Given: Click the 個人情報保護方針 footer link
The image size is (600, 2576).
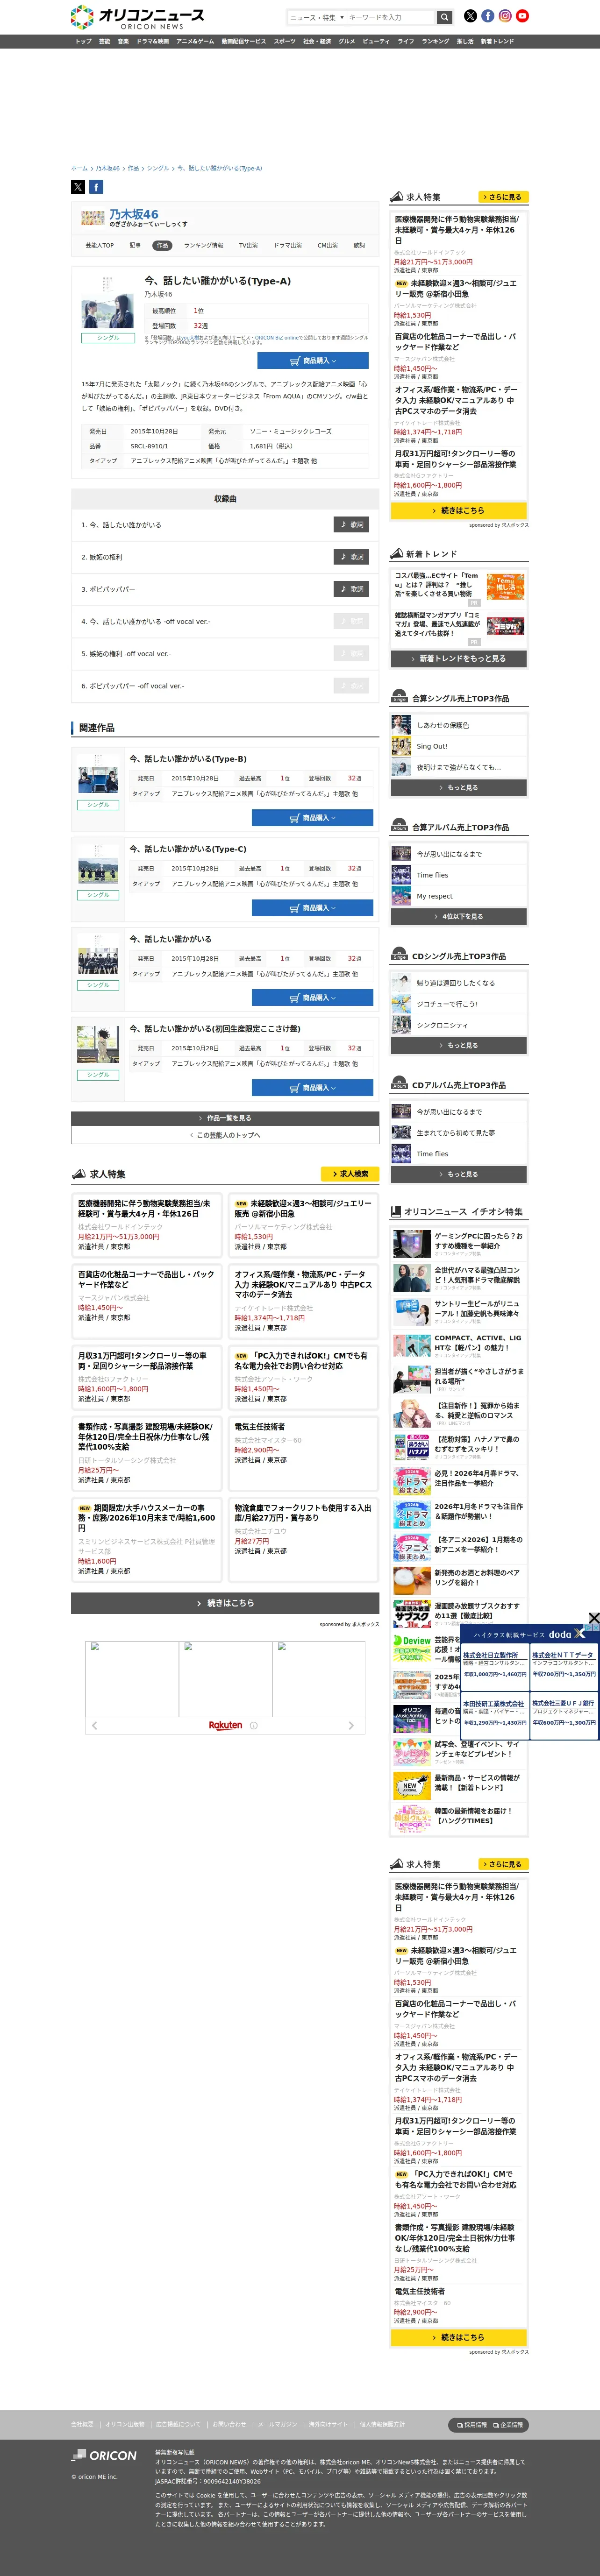Looking at the screenshot, I should [382, 2425].
